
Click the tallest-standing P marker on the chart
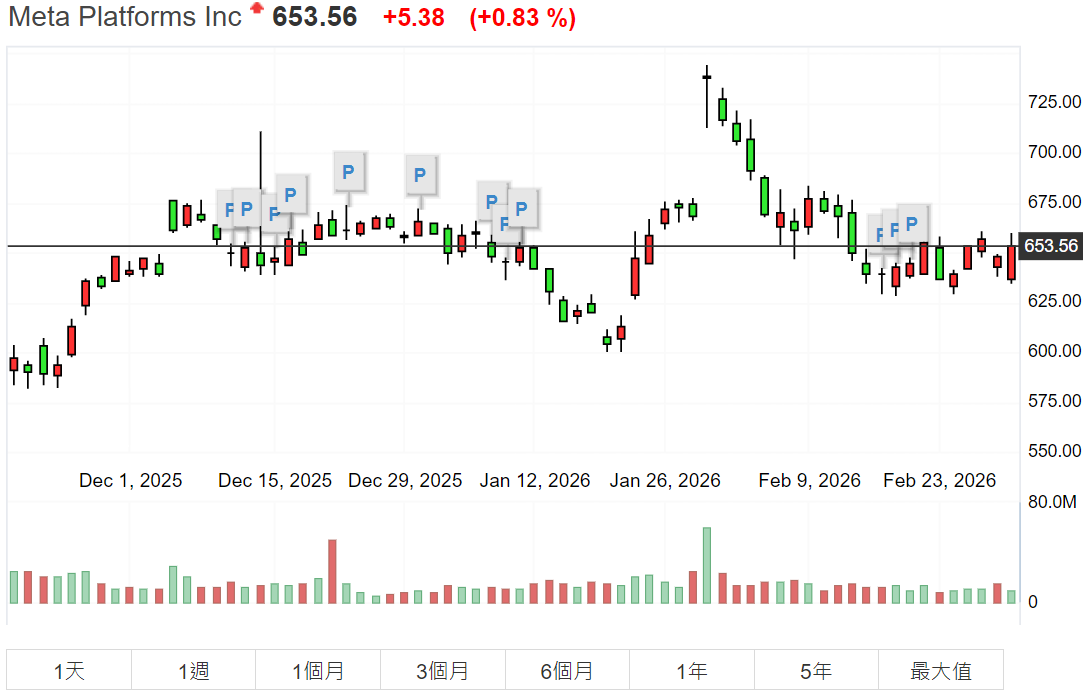348,172
